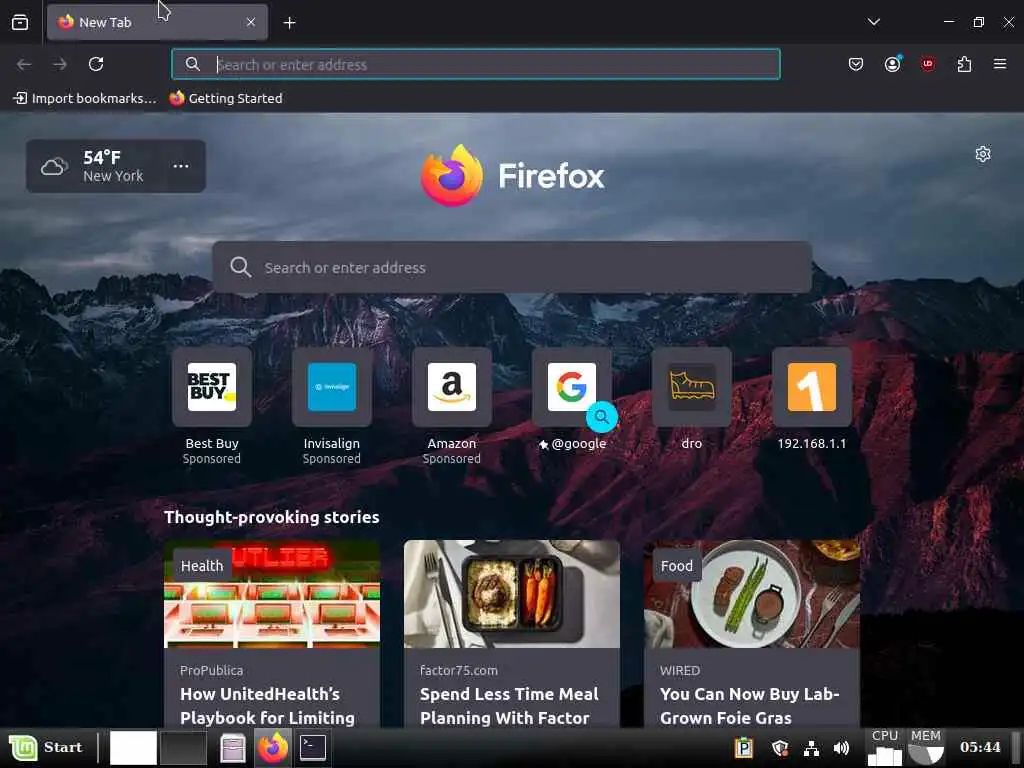This screenshot has height=768, width=1024.
Task: Open uBlock Origin extension icon
Action: [x=927, y=64]
